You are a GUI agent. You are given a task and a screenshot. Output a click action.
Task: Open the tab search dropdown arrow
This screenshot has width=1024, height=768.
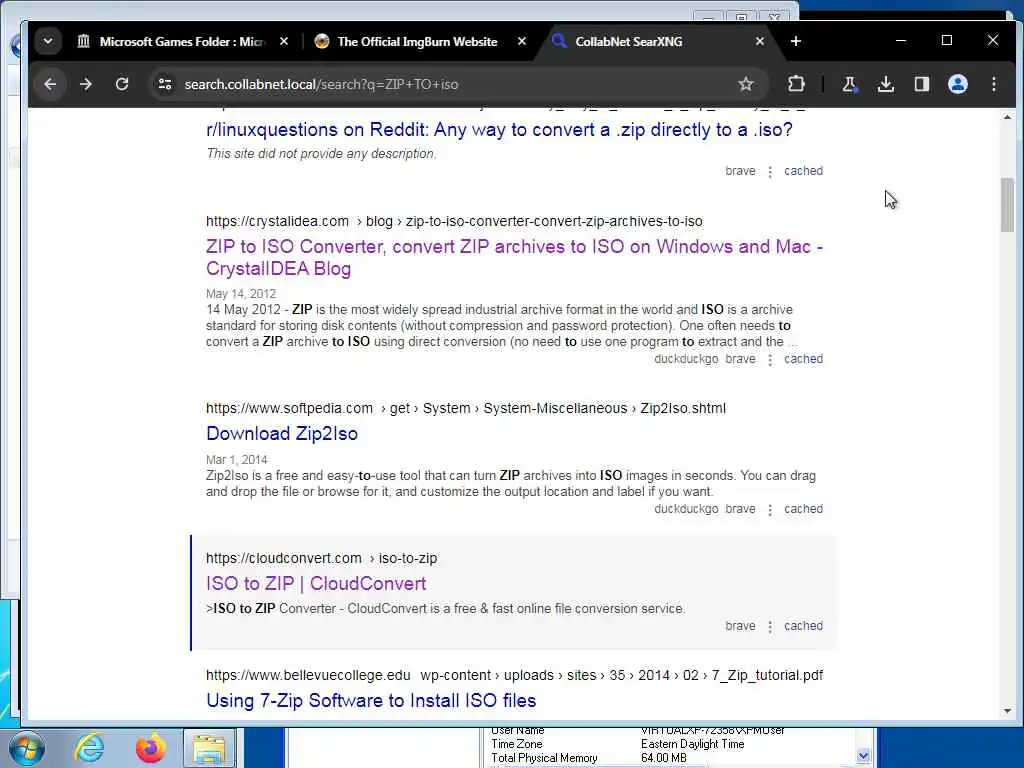[48, 41]
